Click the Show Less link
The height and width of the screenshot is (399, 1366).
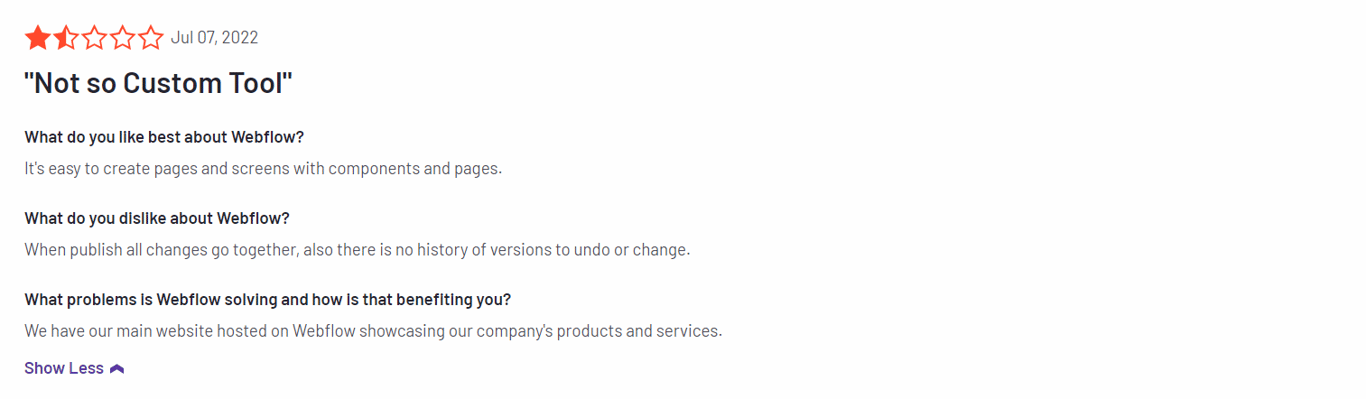click(x=74, y=368)
